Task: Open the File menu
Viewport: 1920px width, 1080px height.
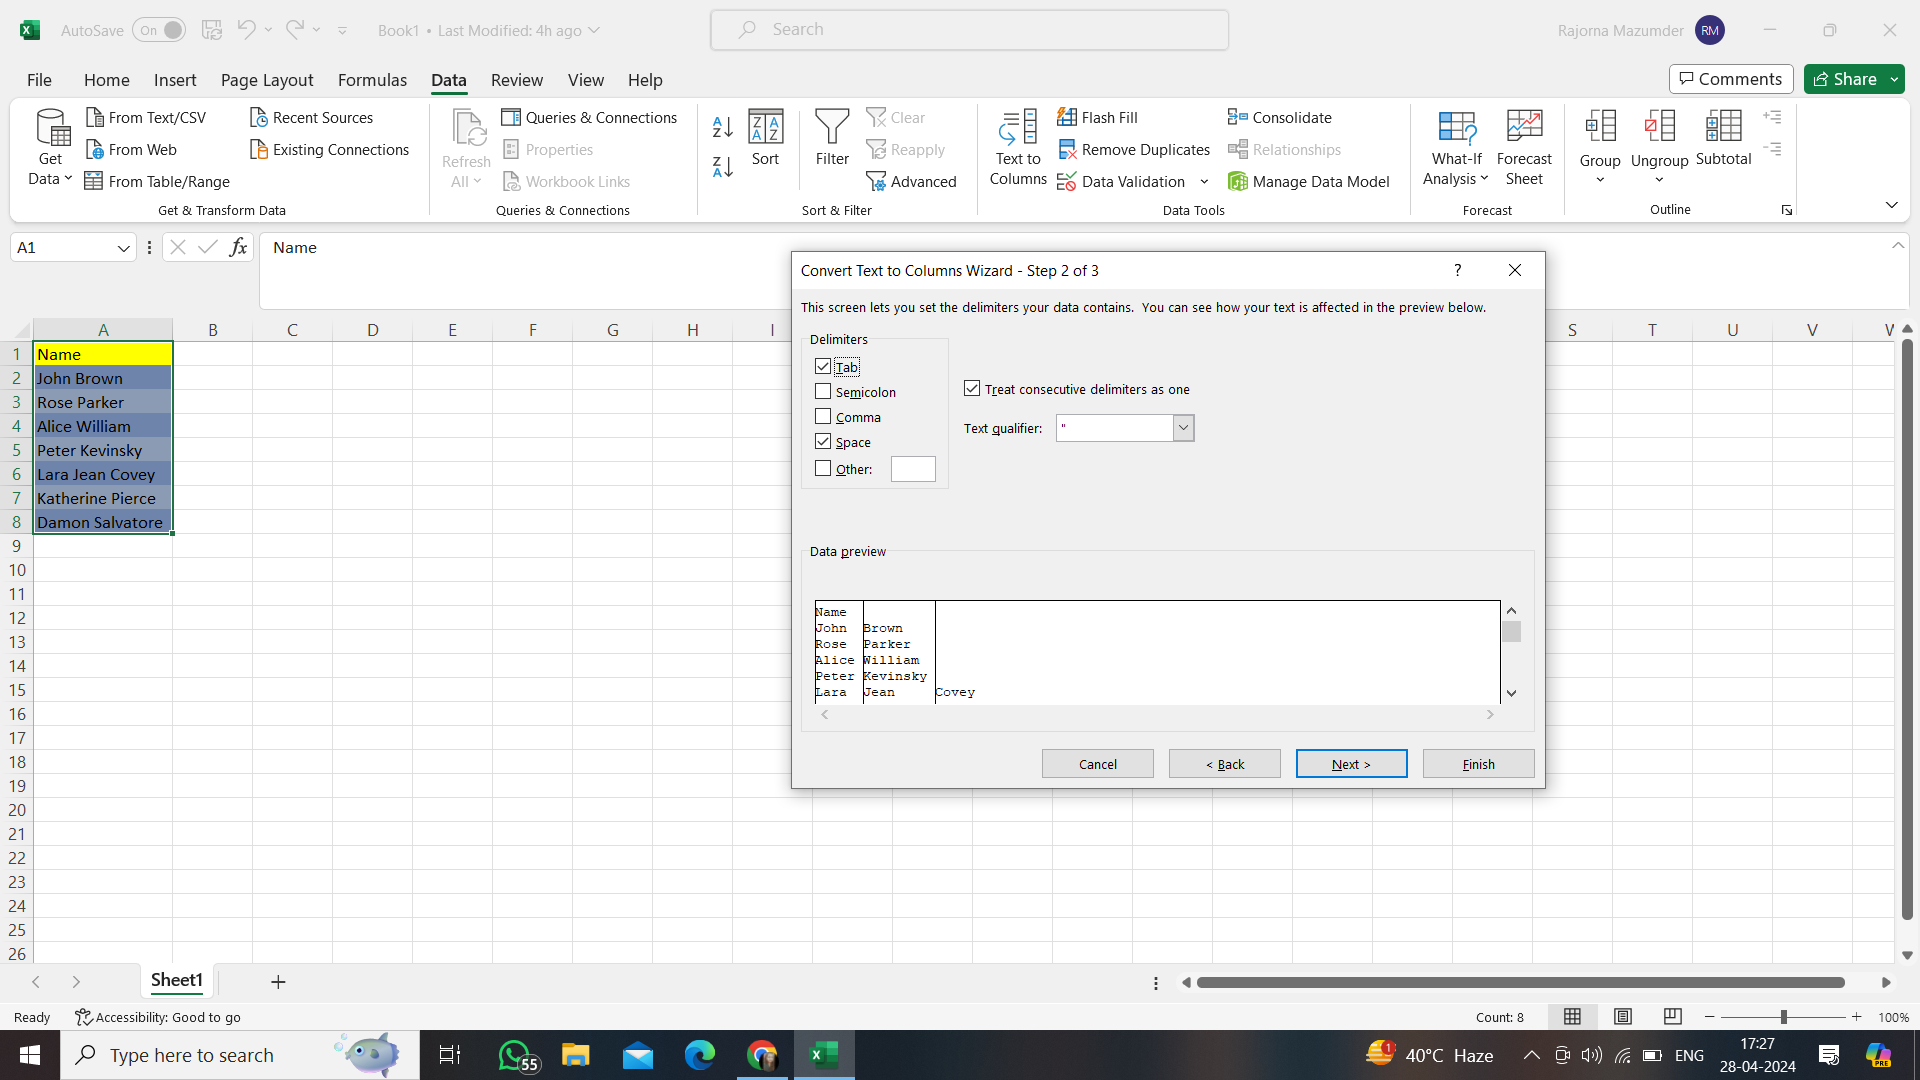Action: pos(39,80)
